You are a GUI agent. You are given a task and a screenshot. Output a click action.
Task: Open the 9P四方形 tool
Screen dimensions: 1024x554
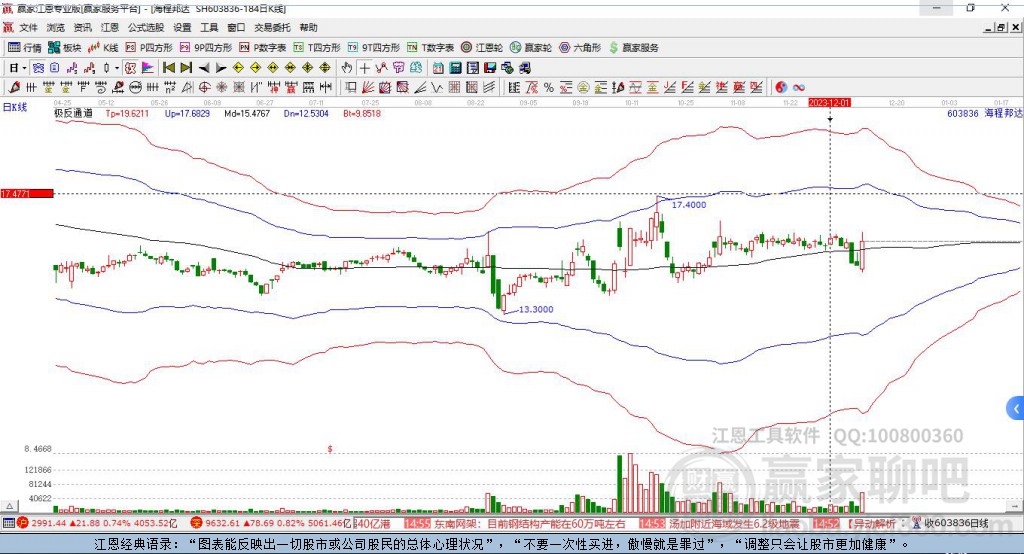[206, 48]
